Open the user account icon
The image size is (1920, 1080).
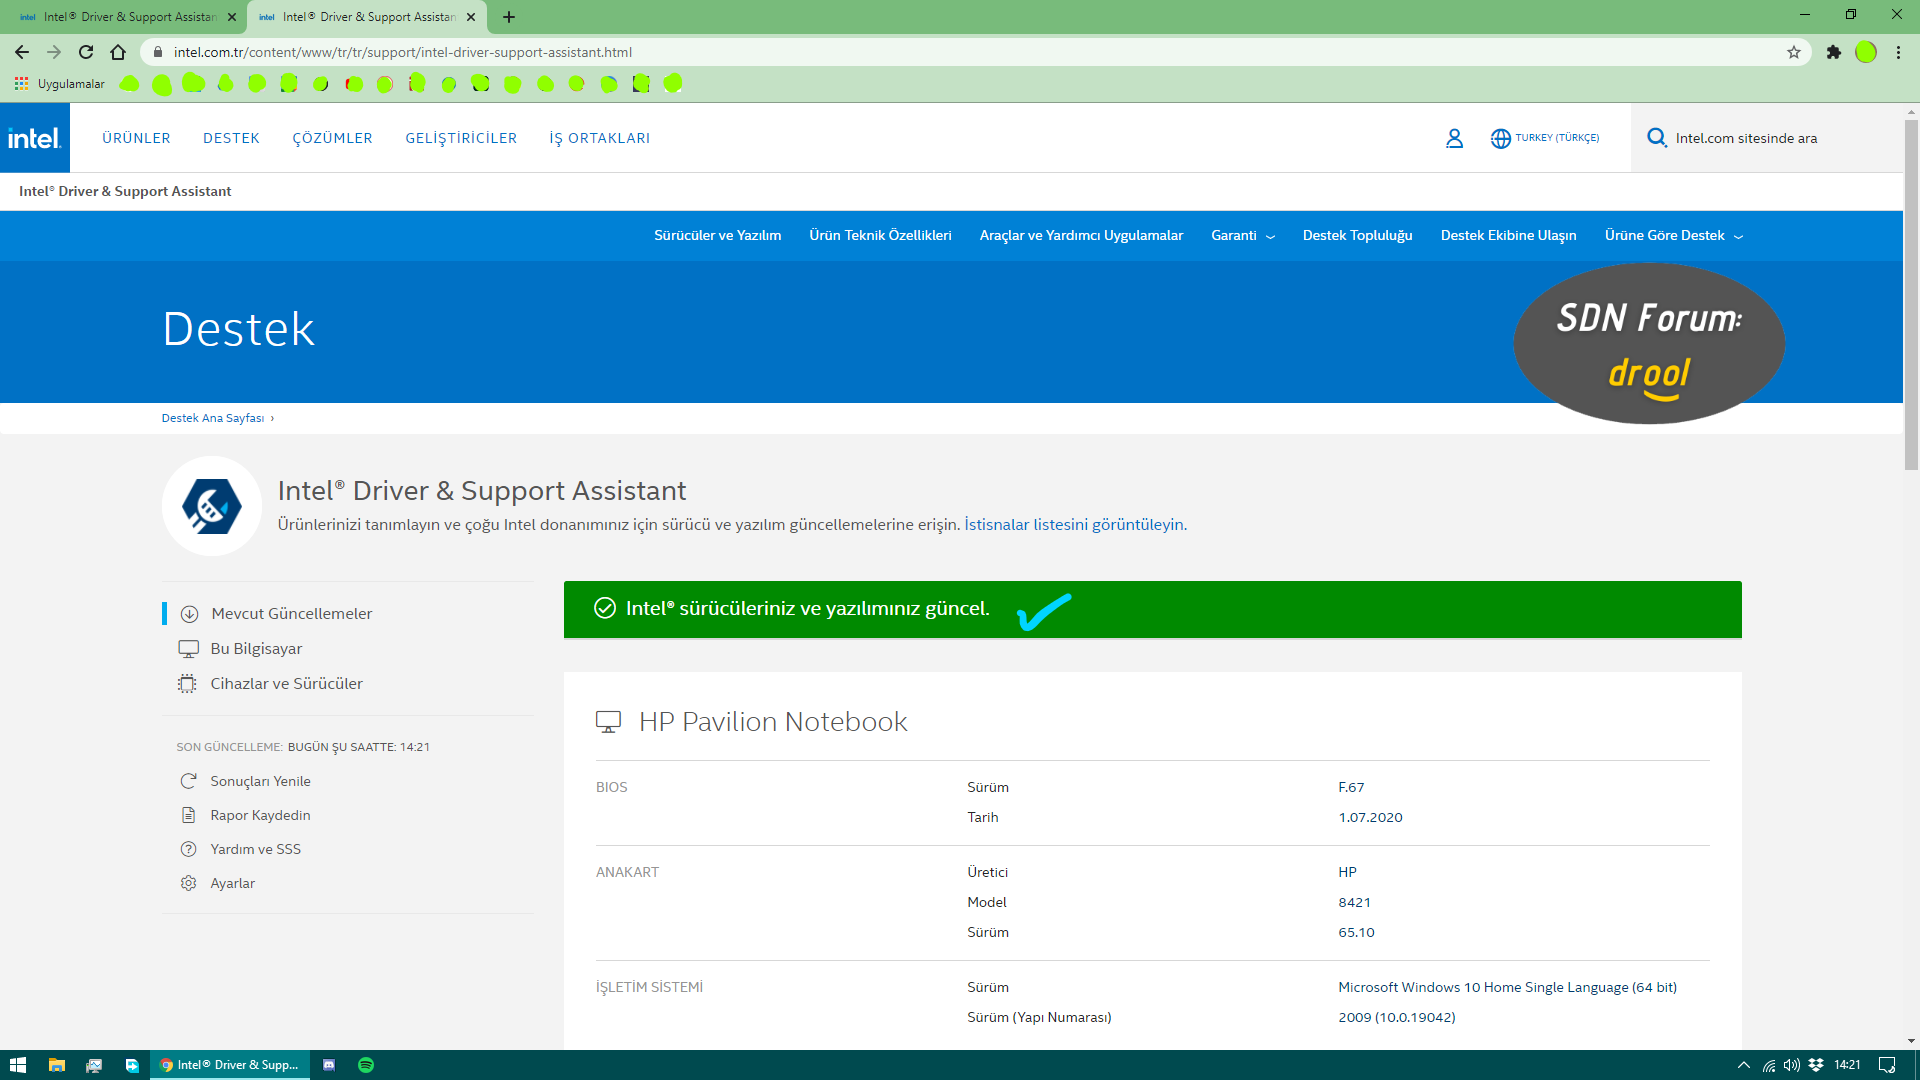[x=1454, y=138]
